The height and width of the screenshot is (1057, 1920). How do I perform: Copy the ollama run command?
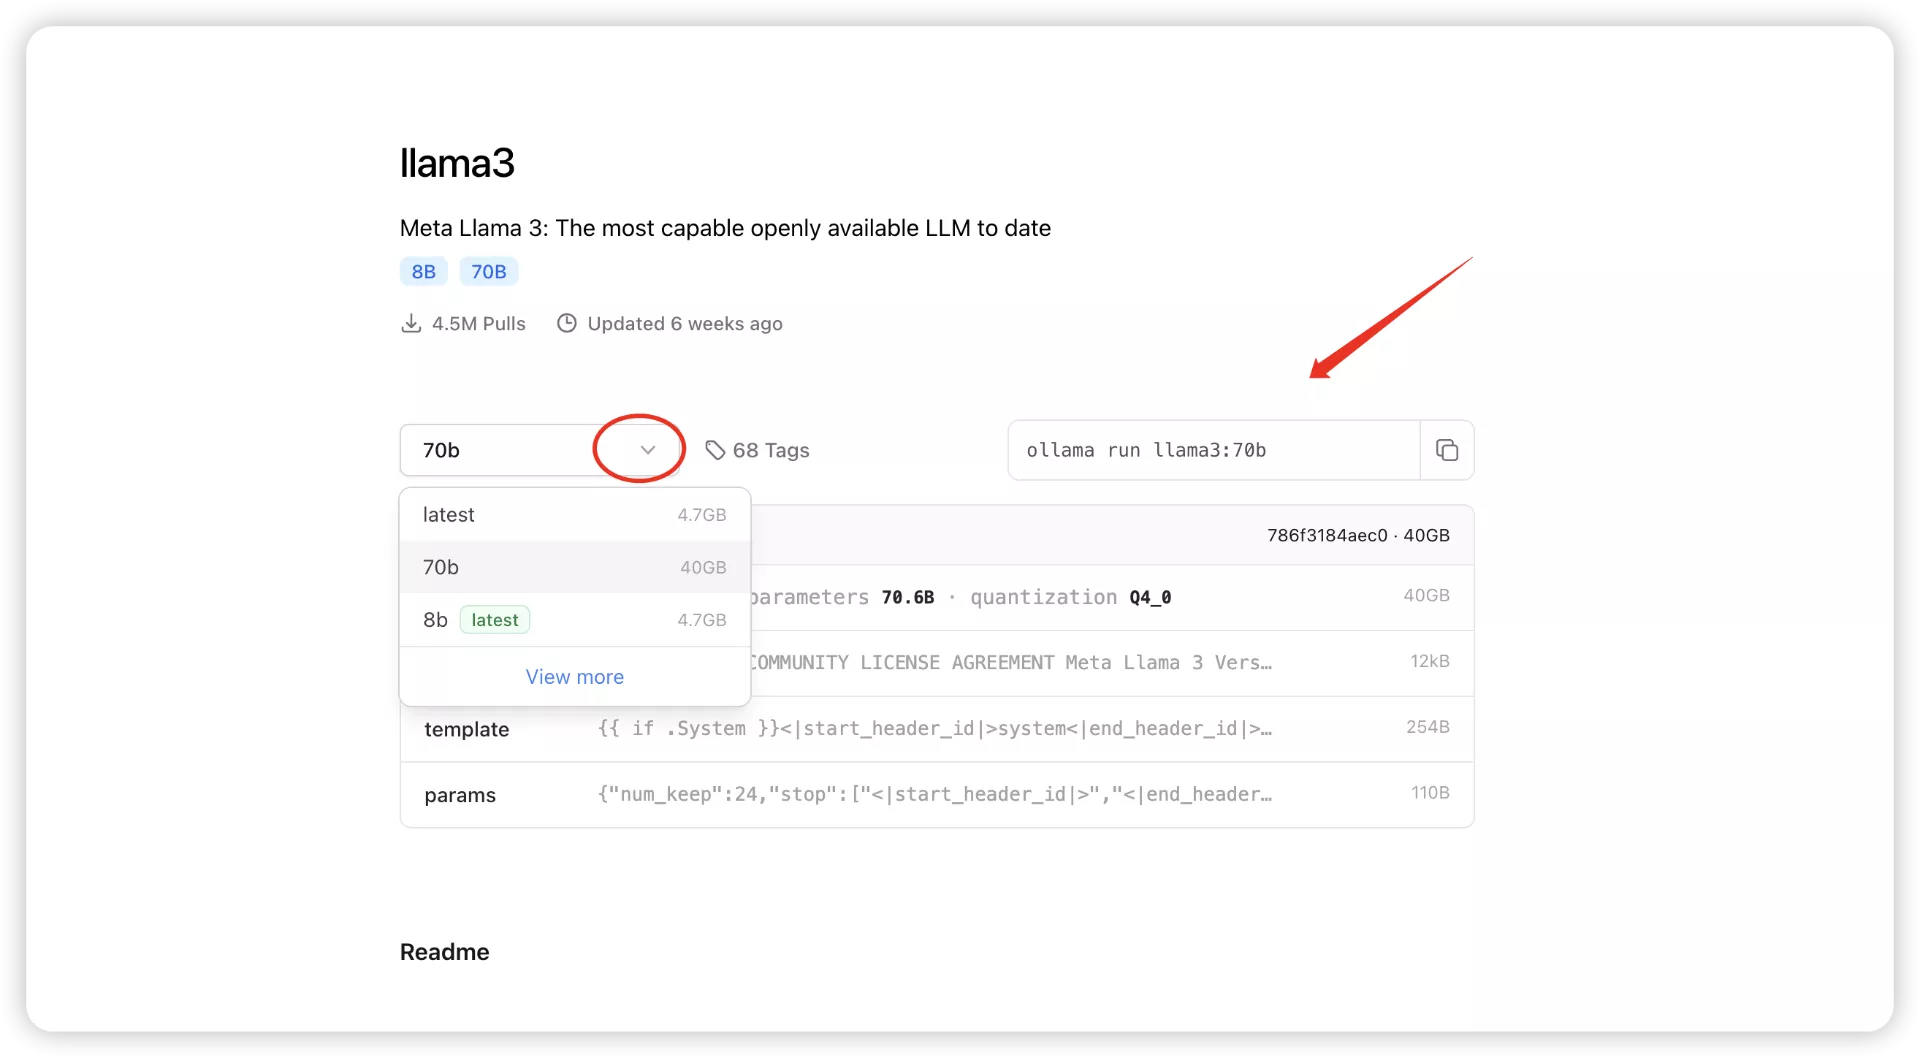(x=1446, y=450)
